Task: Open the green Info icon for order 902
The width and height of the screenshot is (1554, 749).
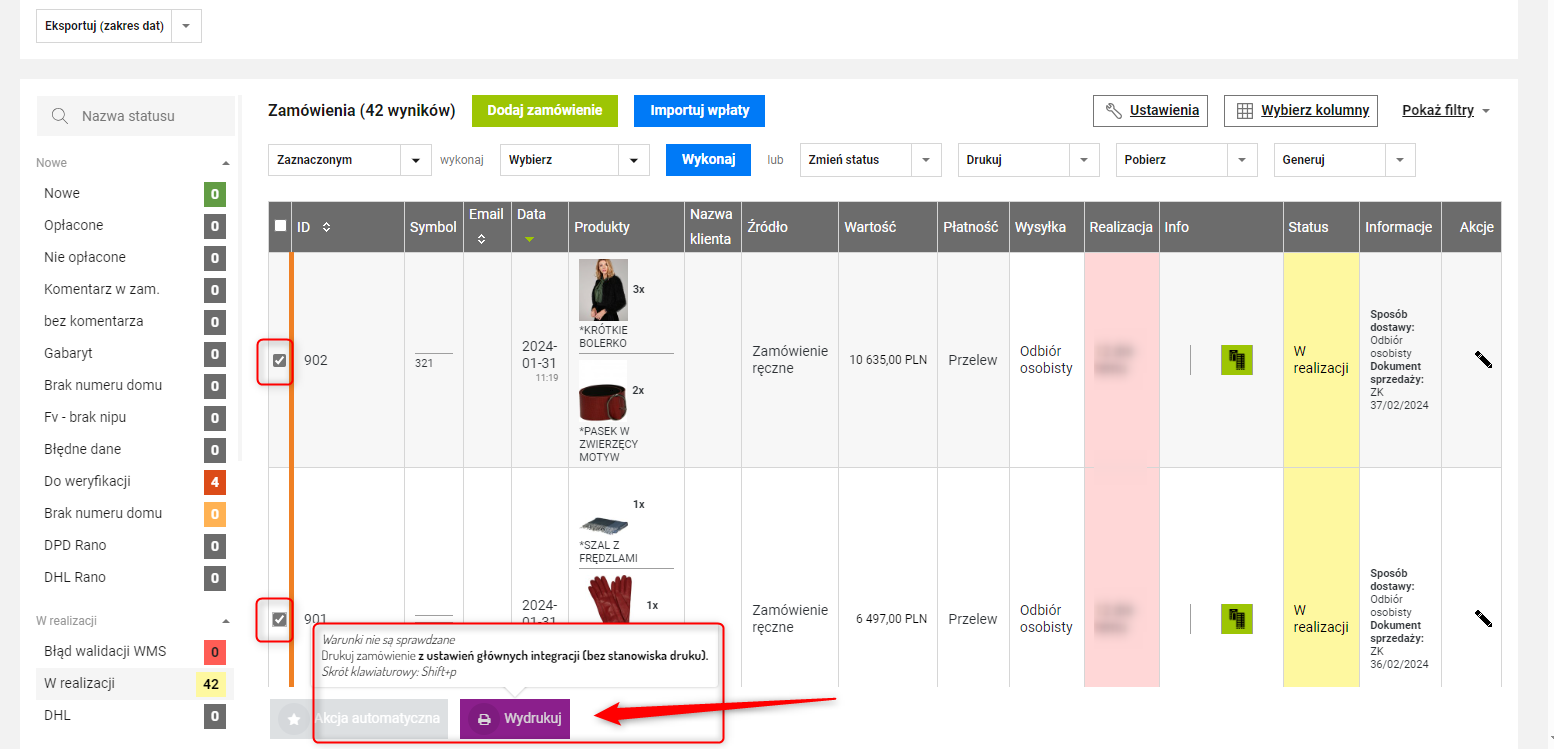Action: pos(1237,360)
